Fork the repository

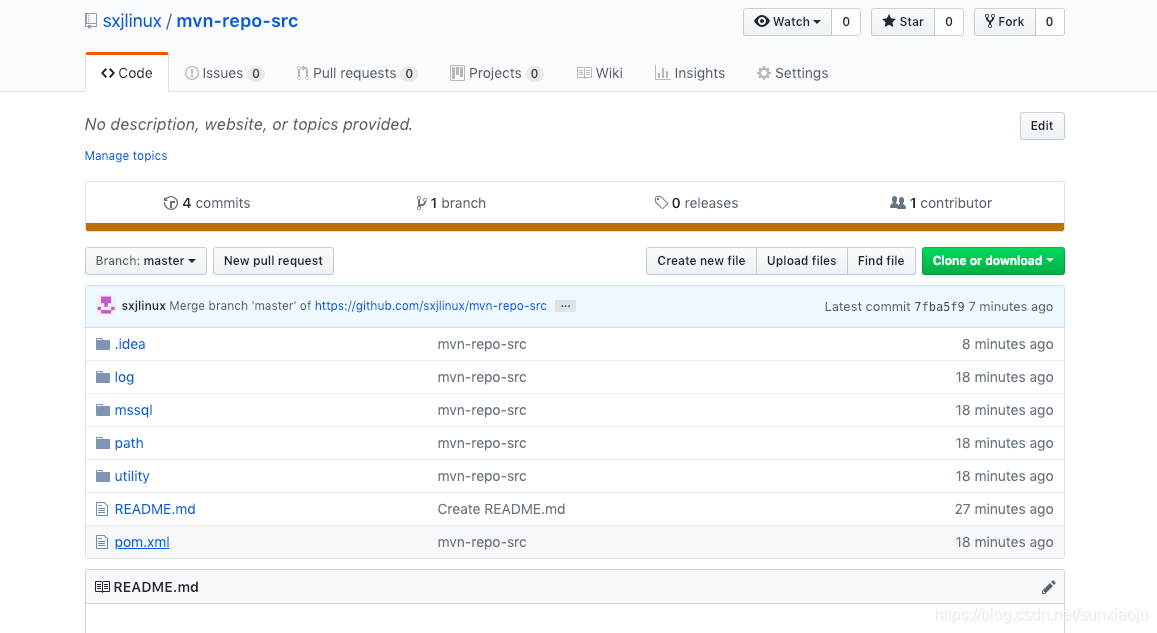(x=1005, y=22)
